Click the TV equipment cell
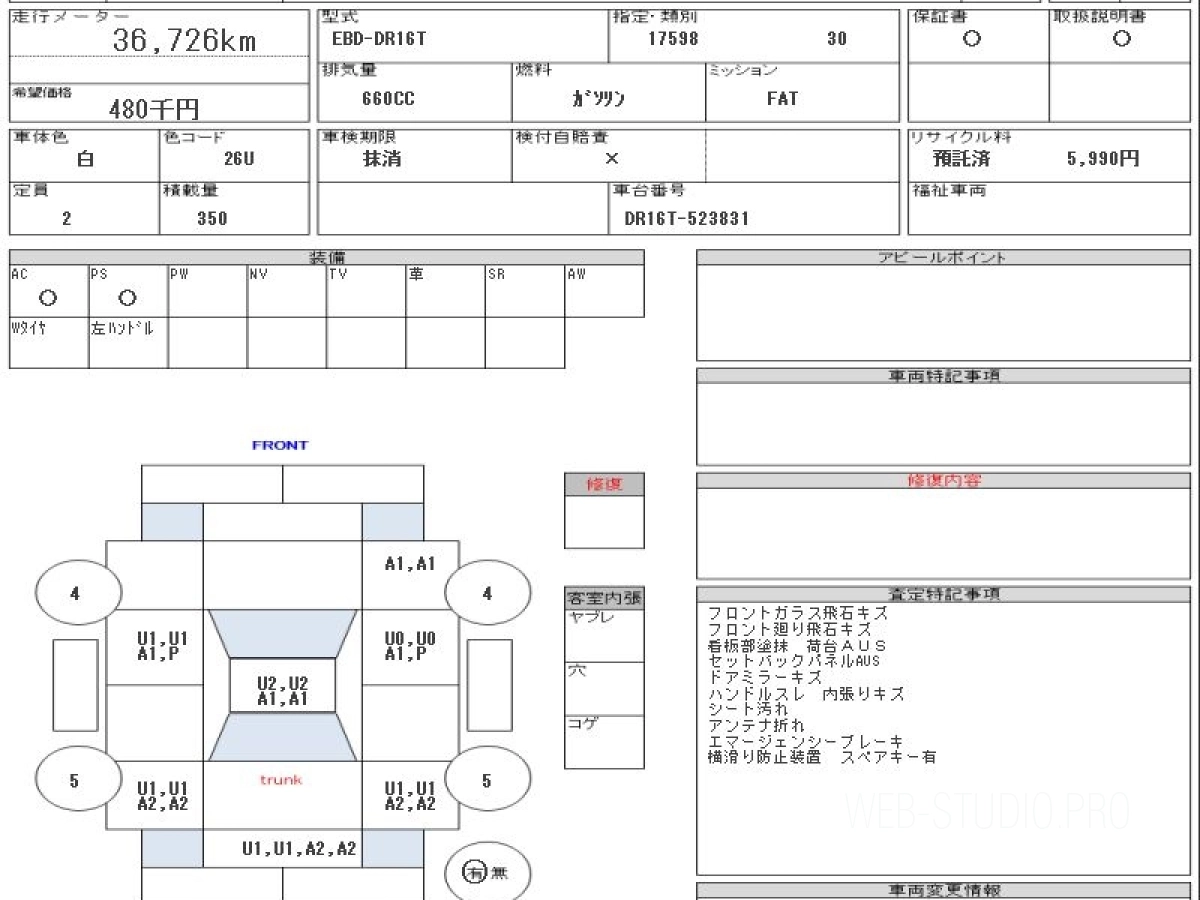 pyautogui.click(x=366, y=291)
